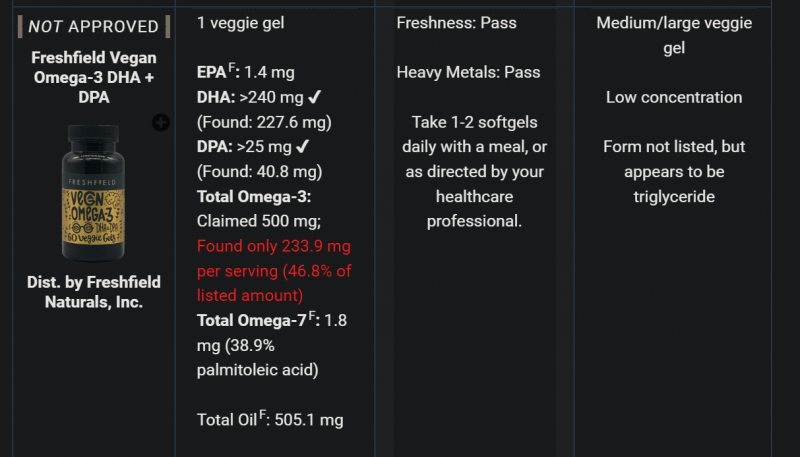Click the 'Medium/large veggie gel' description
The width and height of the screenshot is (800, 457).
coord(673,35)
